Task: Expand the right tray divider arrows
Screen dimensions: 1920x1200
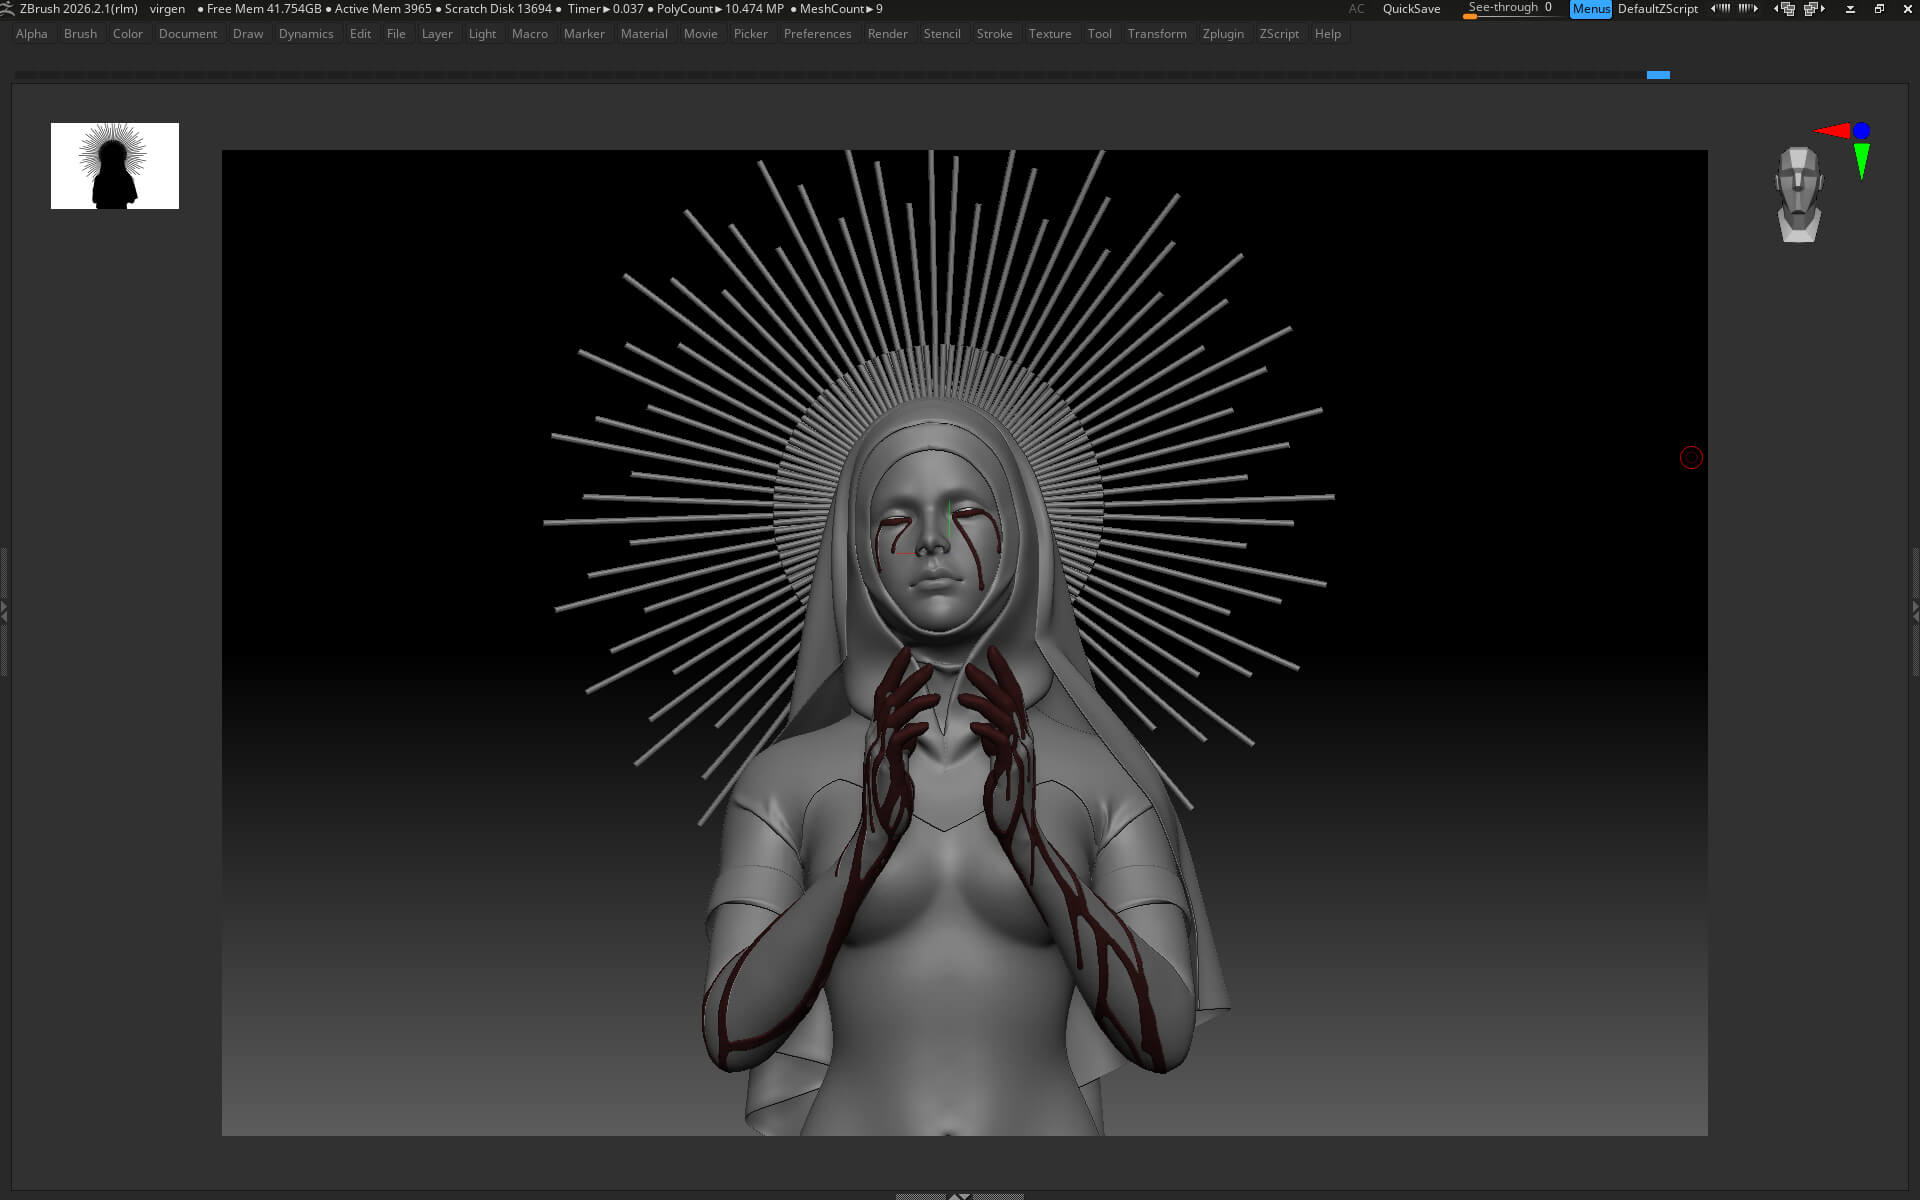Action: click(x=1916, y=612)
